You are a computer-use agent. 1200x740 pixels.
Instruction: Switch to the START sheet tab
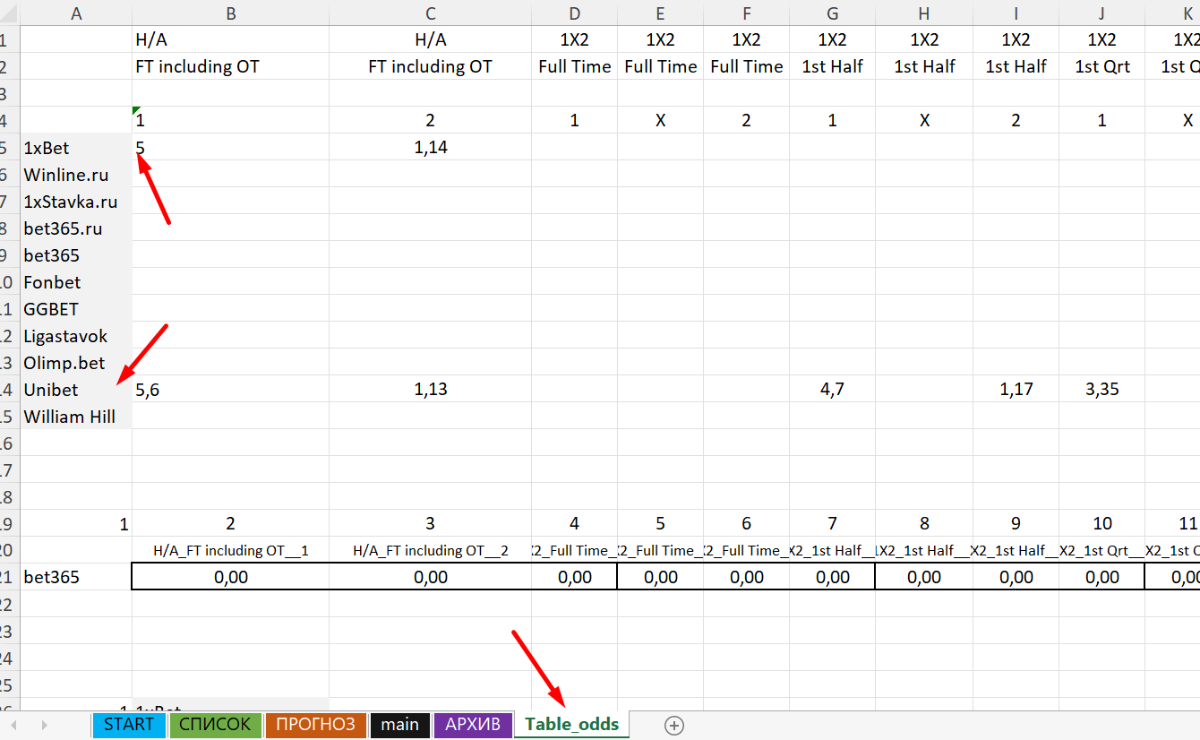tap(129, 725)
